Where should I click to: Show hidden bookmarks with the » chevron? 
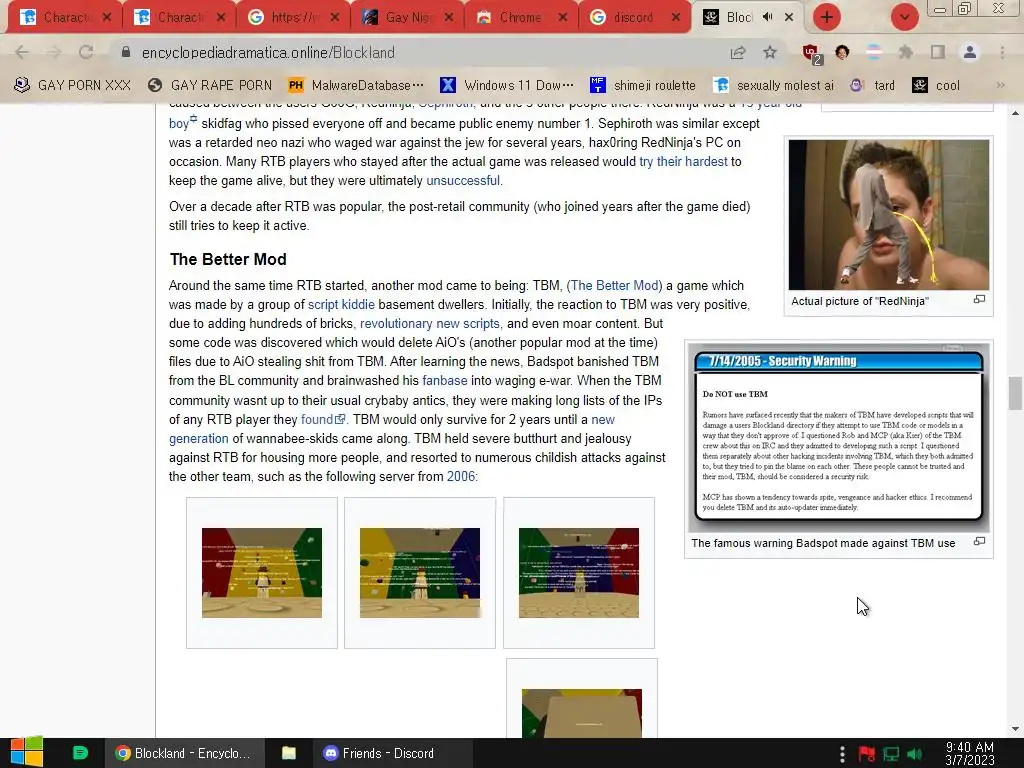1000,85
